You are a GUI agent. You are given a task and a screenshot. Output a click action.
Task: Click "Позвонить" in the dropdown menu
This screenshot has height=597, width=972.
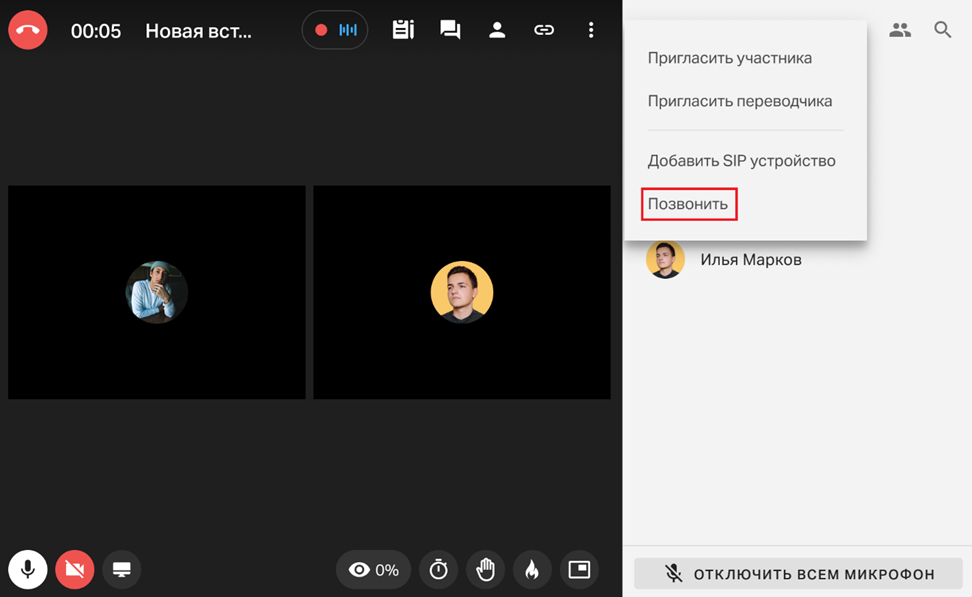[688, 204]
